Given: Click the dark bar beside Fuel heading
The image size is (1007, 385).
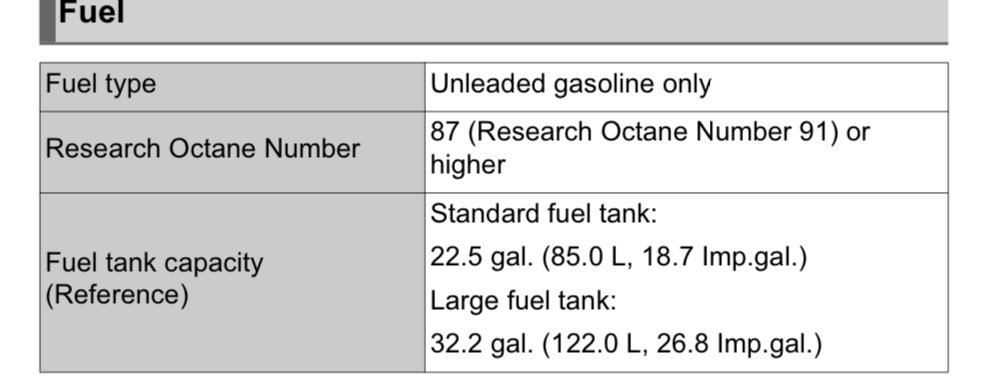Looking at the screenshot, I should click(48, 21).
